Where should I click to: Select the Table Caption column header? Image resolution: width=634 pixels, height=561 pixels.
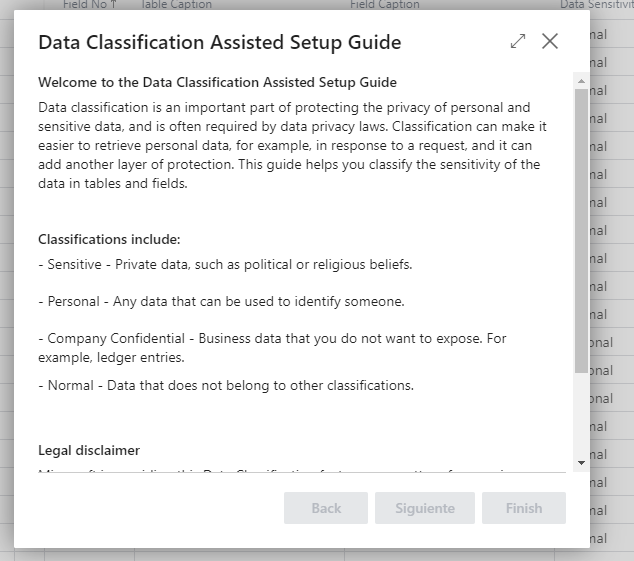(x=177, y=5)
